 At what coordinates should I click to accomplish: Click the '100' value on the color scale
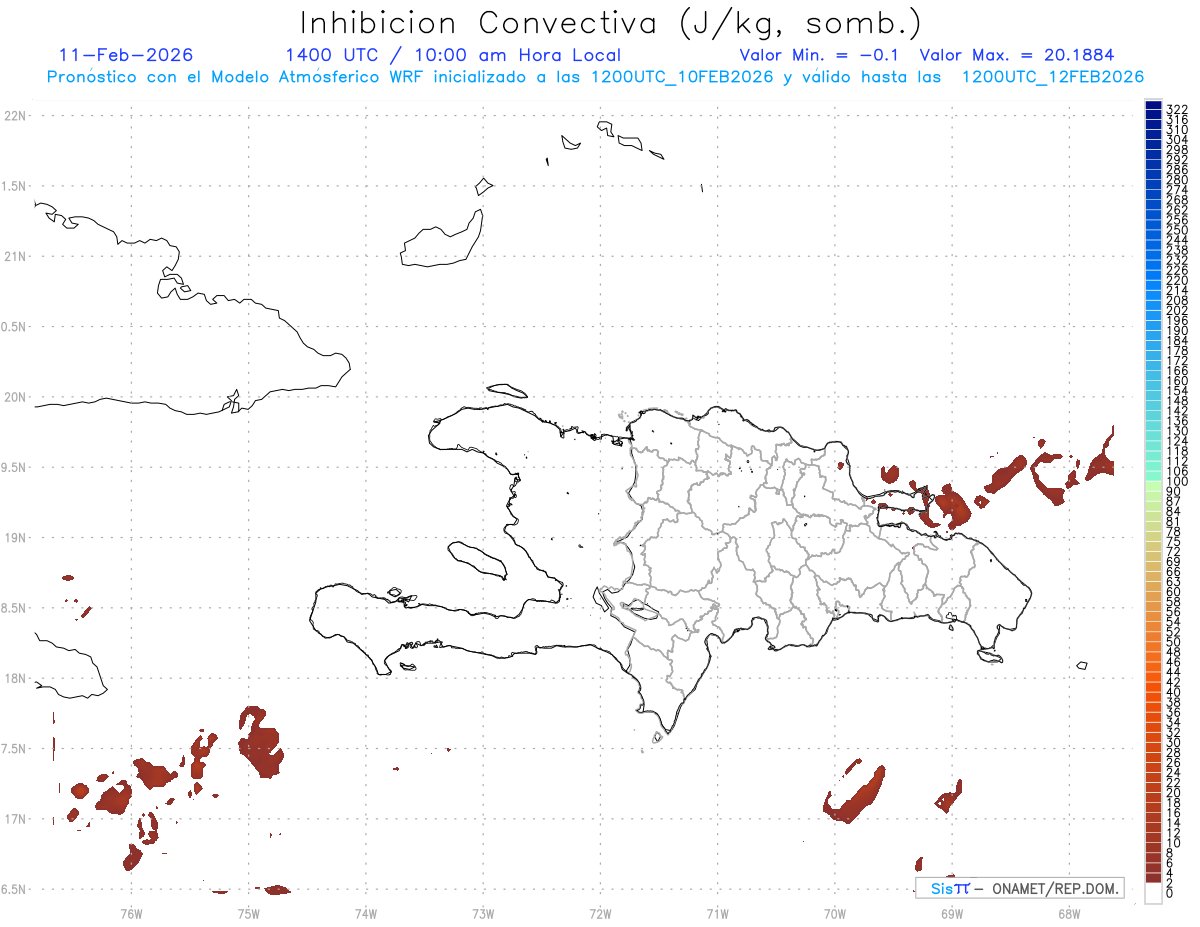tap(1176, 482)
